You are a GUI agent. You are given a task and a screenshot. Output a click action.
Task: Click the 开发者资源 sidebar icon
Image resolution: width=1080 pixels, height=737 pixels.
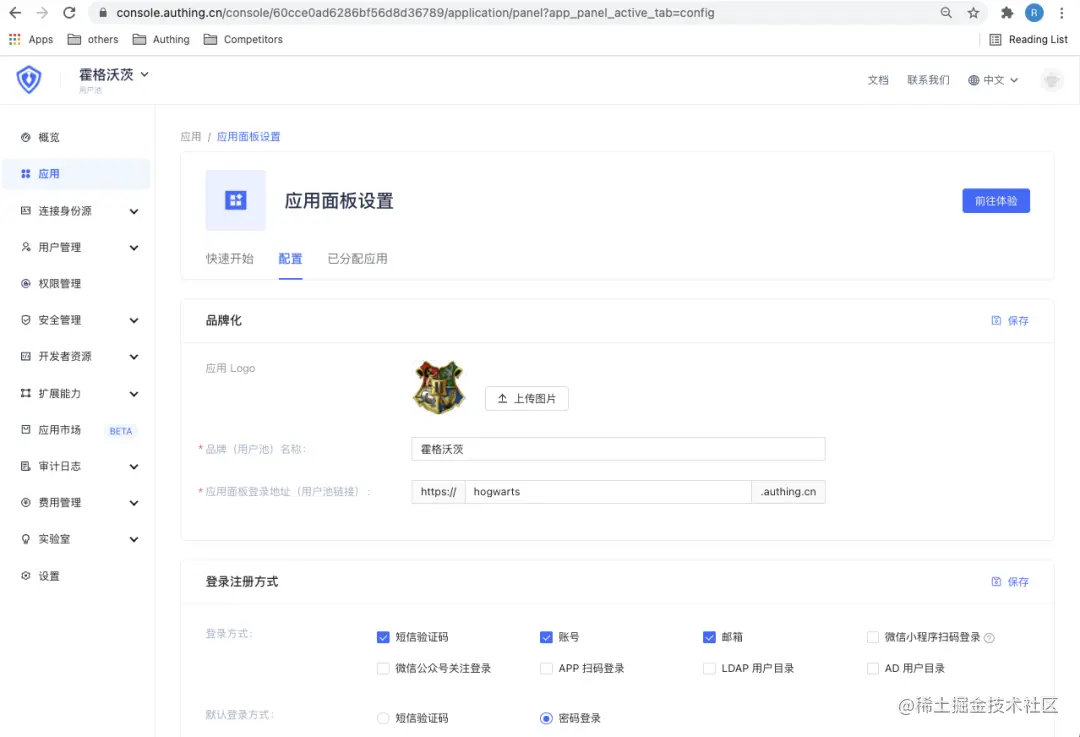pos(25,356)
